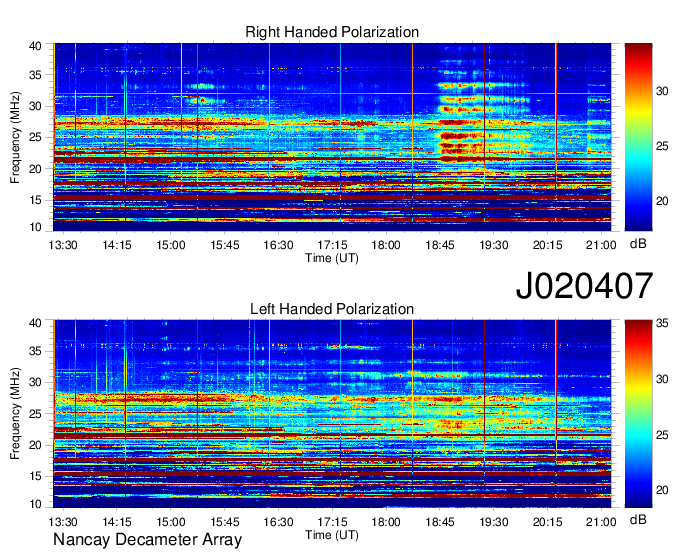Click the 25 MHz tick of Right Handed plot
Image resolution: width=680 pixels, height=552 pixels.
click(x=35, y=137)
